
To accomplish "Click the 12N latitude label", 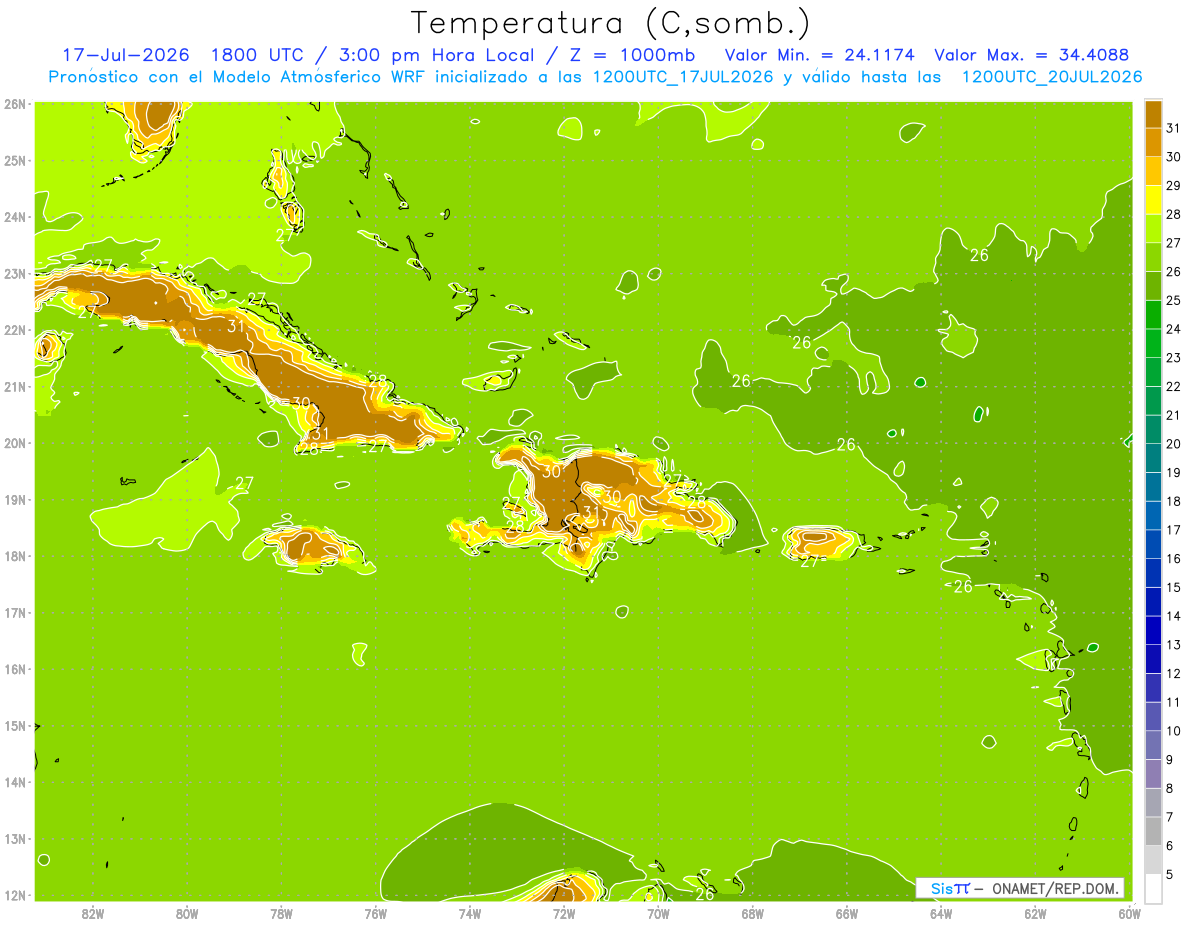I will coord(16,895).
